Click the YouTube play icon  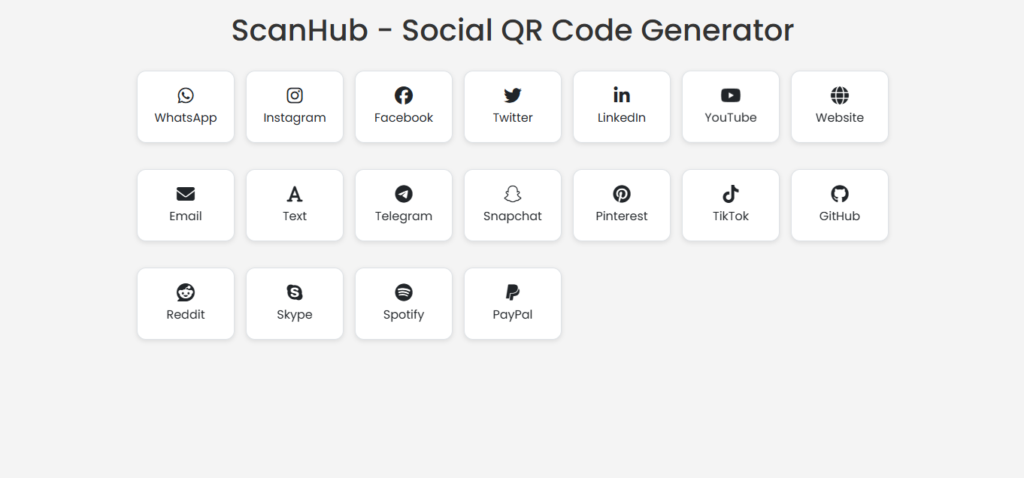click(x=731, y=95)
